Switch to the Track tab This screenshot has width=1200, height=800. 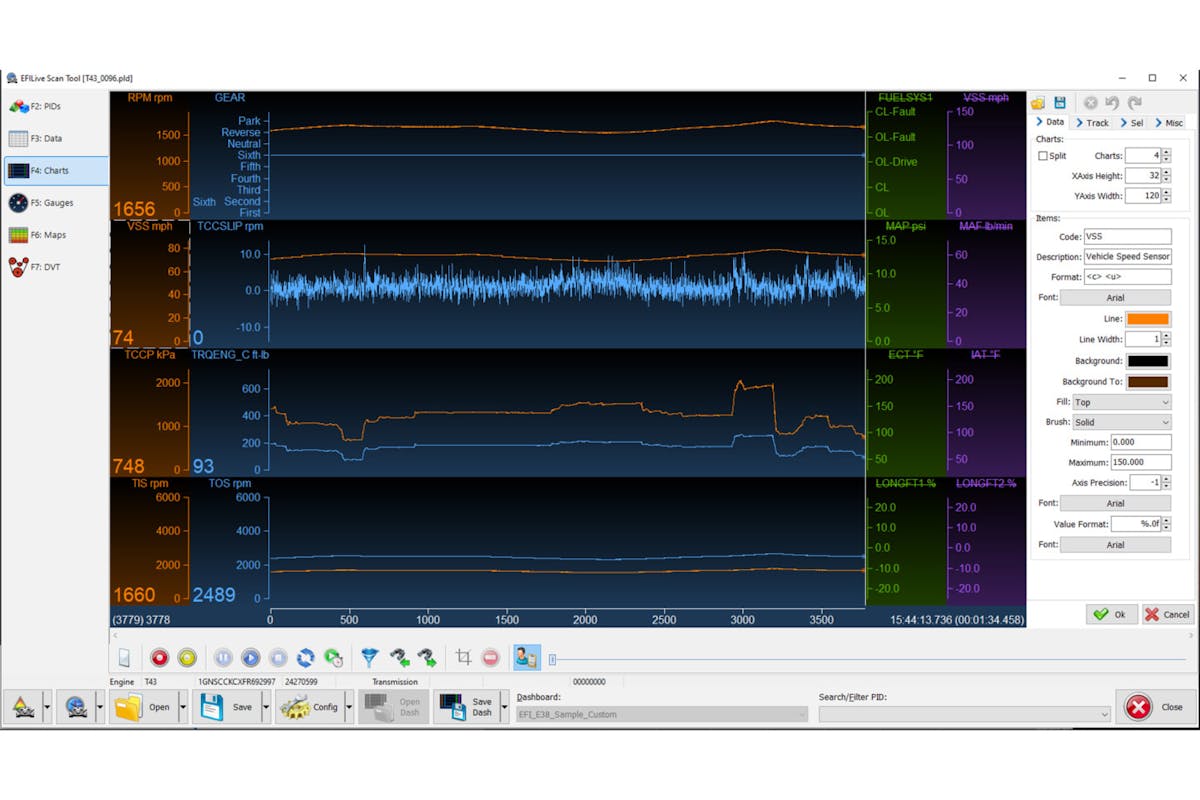pos(1093,123)
